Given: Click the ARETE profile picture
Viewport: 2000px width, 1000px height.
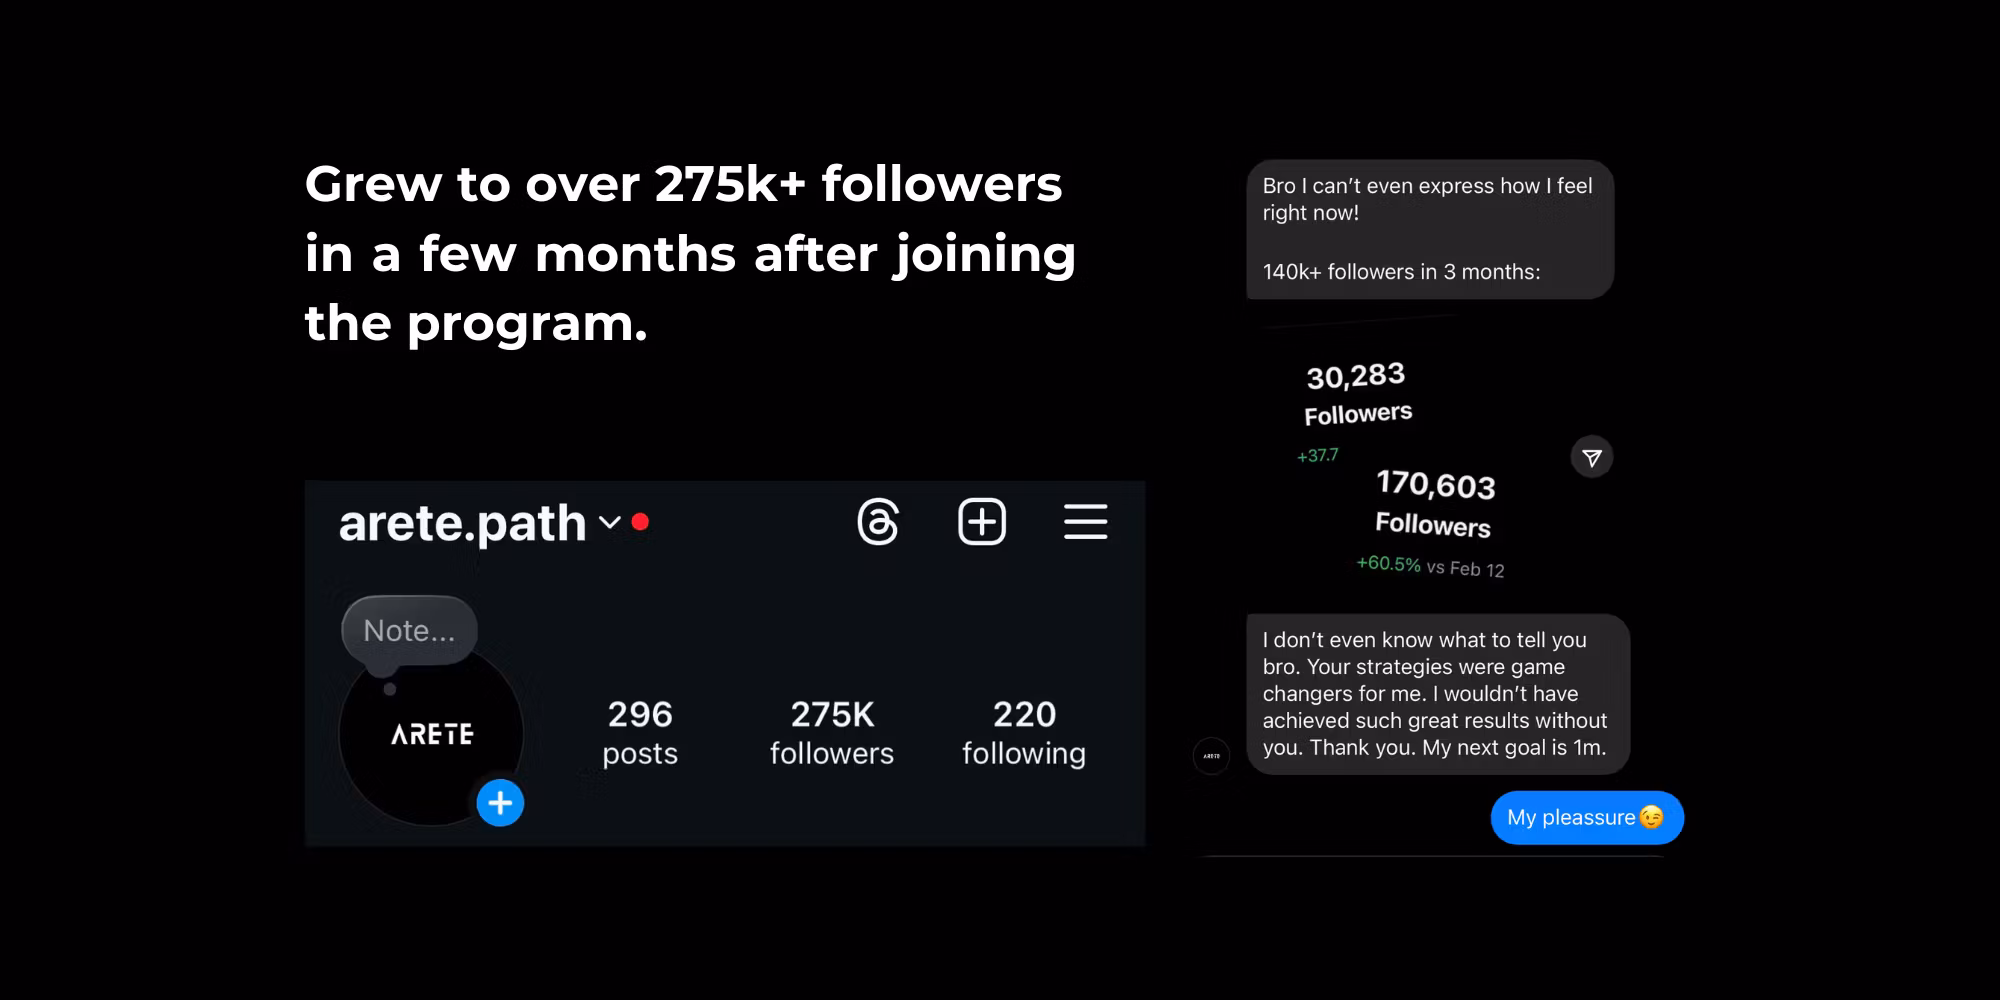Looking at the screenshot, I should [431, 737].
